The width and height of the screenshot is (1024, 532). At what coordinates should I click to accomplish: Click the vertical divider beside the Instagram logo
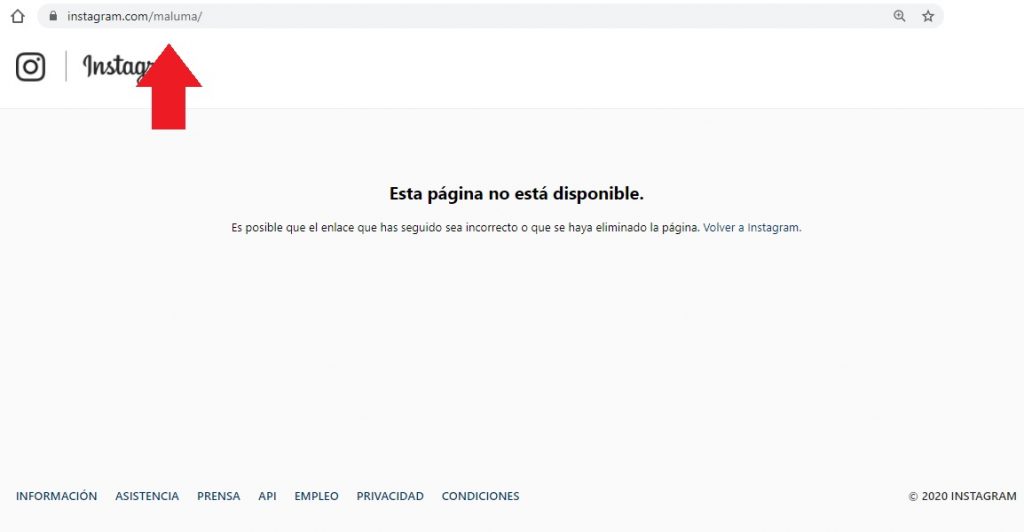(66, 67)
